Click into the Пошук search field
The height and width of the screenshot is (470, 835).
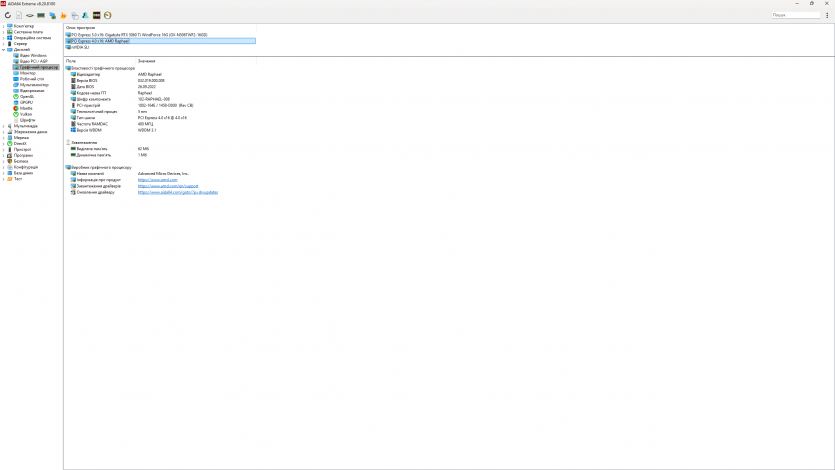tap(794, 16)
